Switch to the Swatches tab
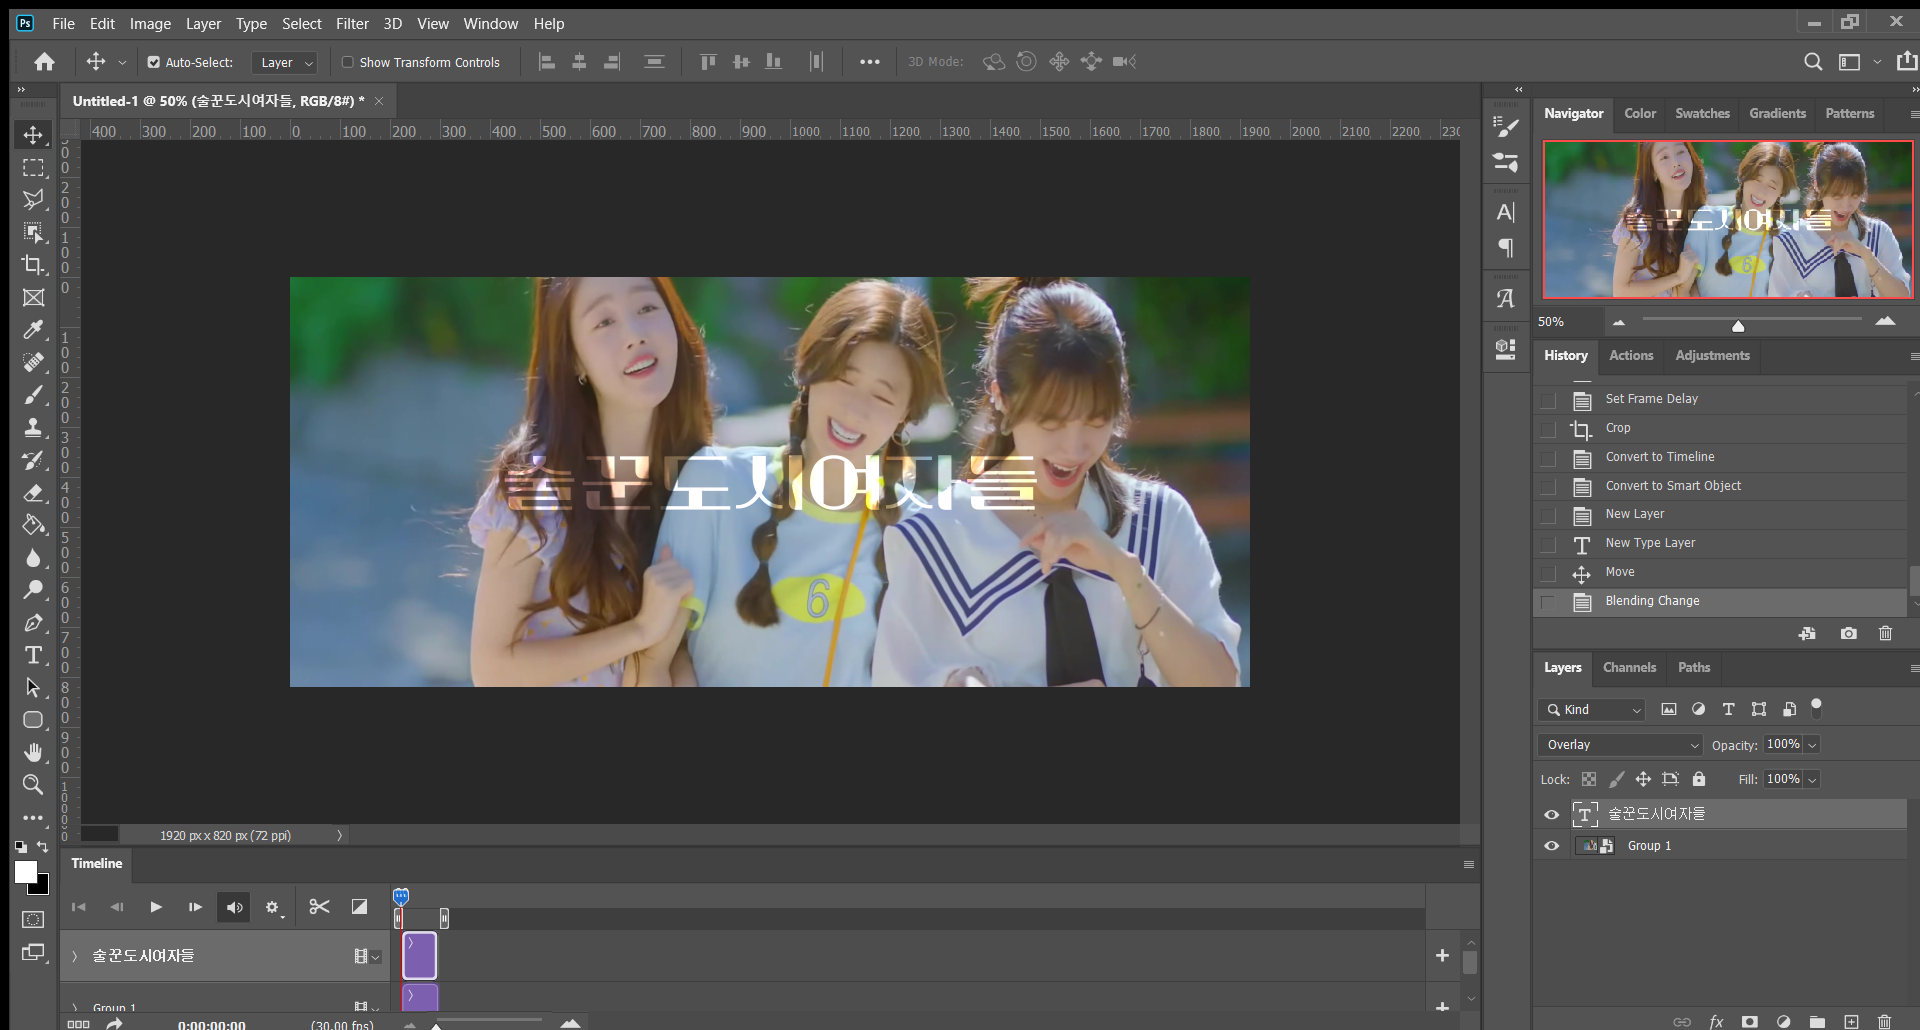Image resolution: width=1920 pixels, height=1030 pixels. (1702, 113)
